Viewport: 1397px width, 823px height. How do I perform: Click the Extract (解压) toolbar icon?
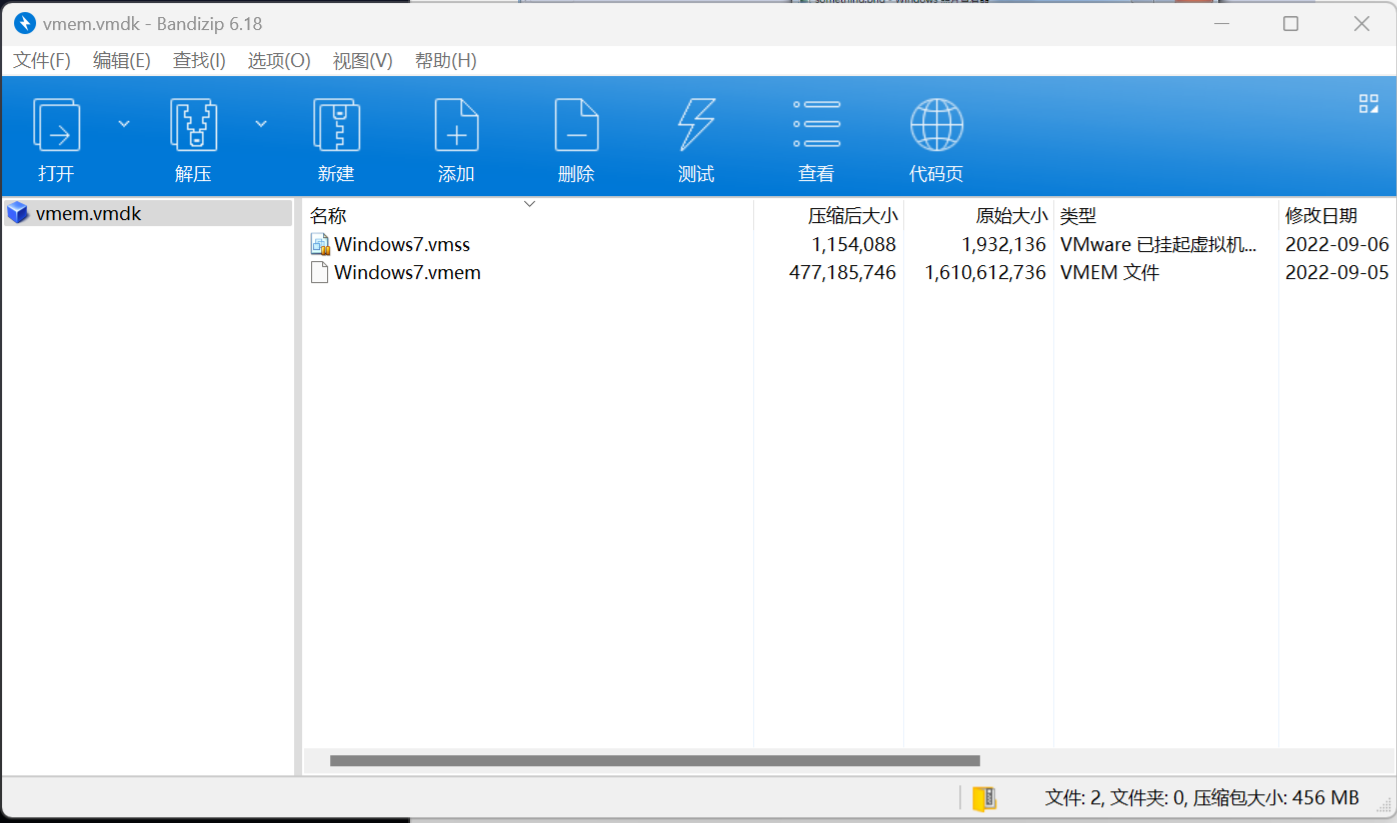(x=193, y=125)
